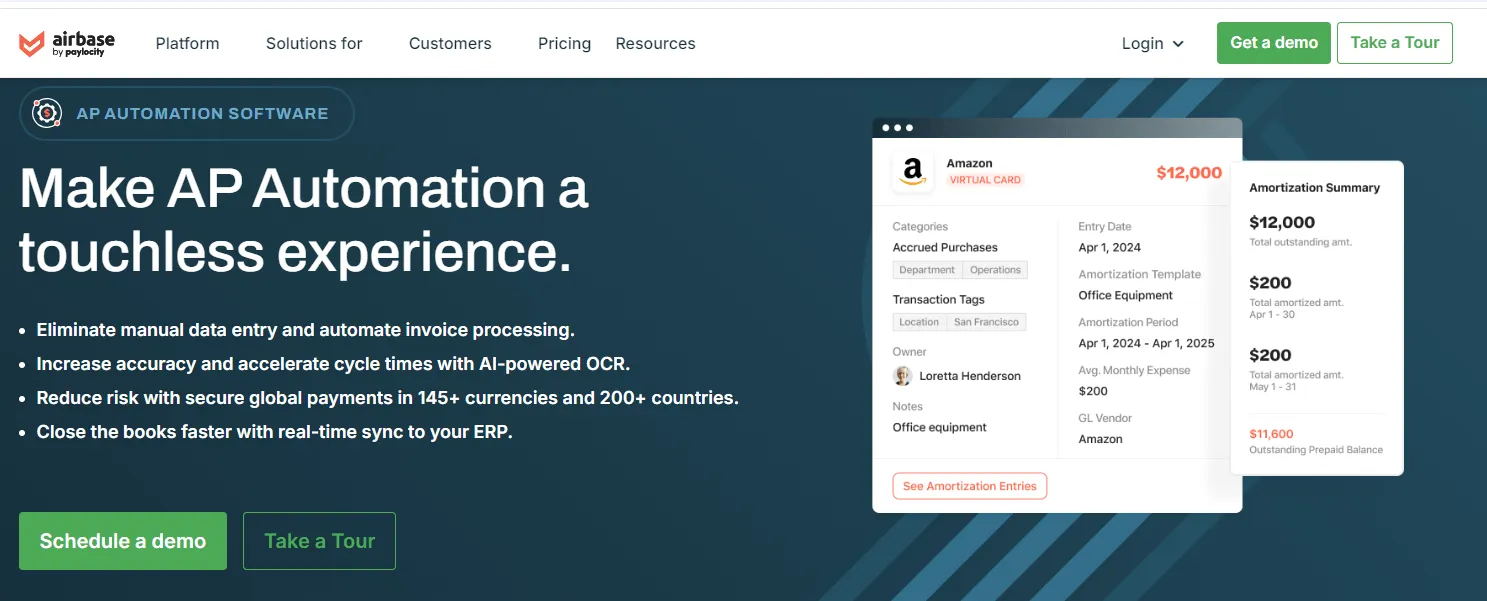Open the Solutions for menu
The width and height of the screenshot is (1487, 601).
click(314, 43)
